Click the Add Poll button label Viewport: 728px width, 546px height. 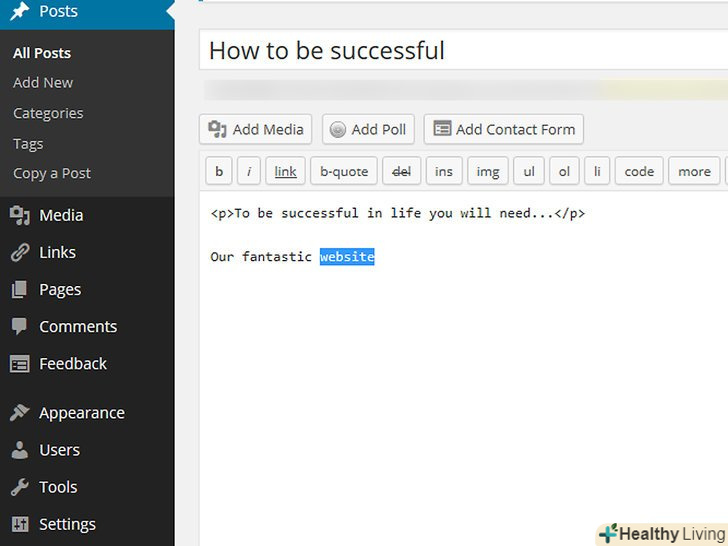point(378,130)
